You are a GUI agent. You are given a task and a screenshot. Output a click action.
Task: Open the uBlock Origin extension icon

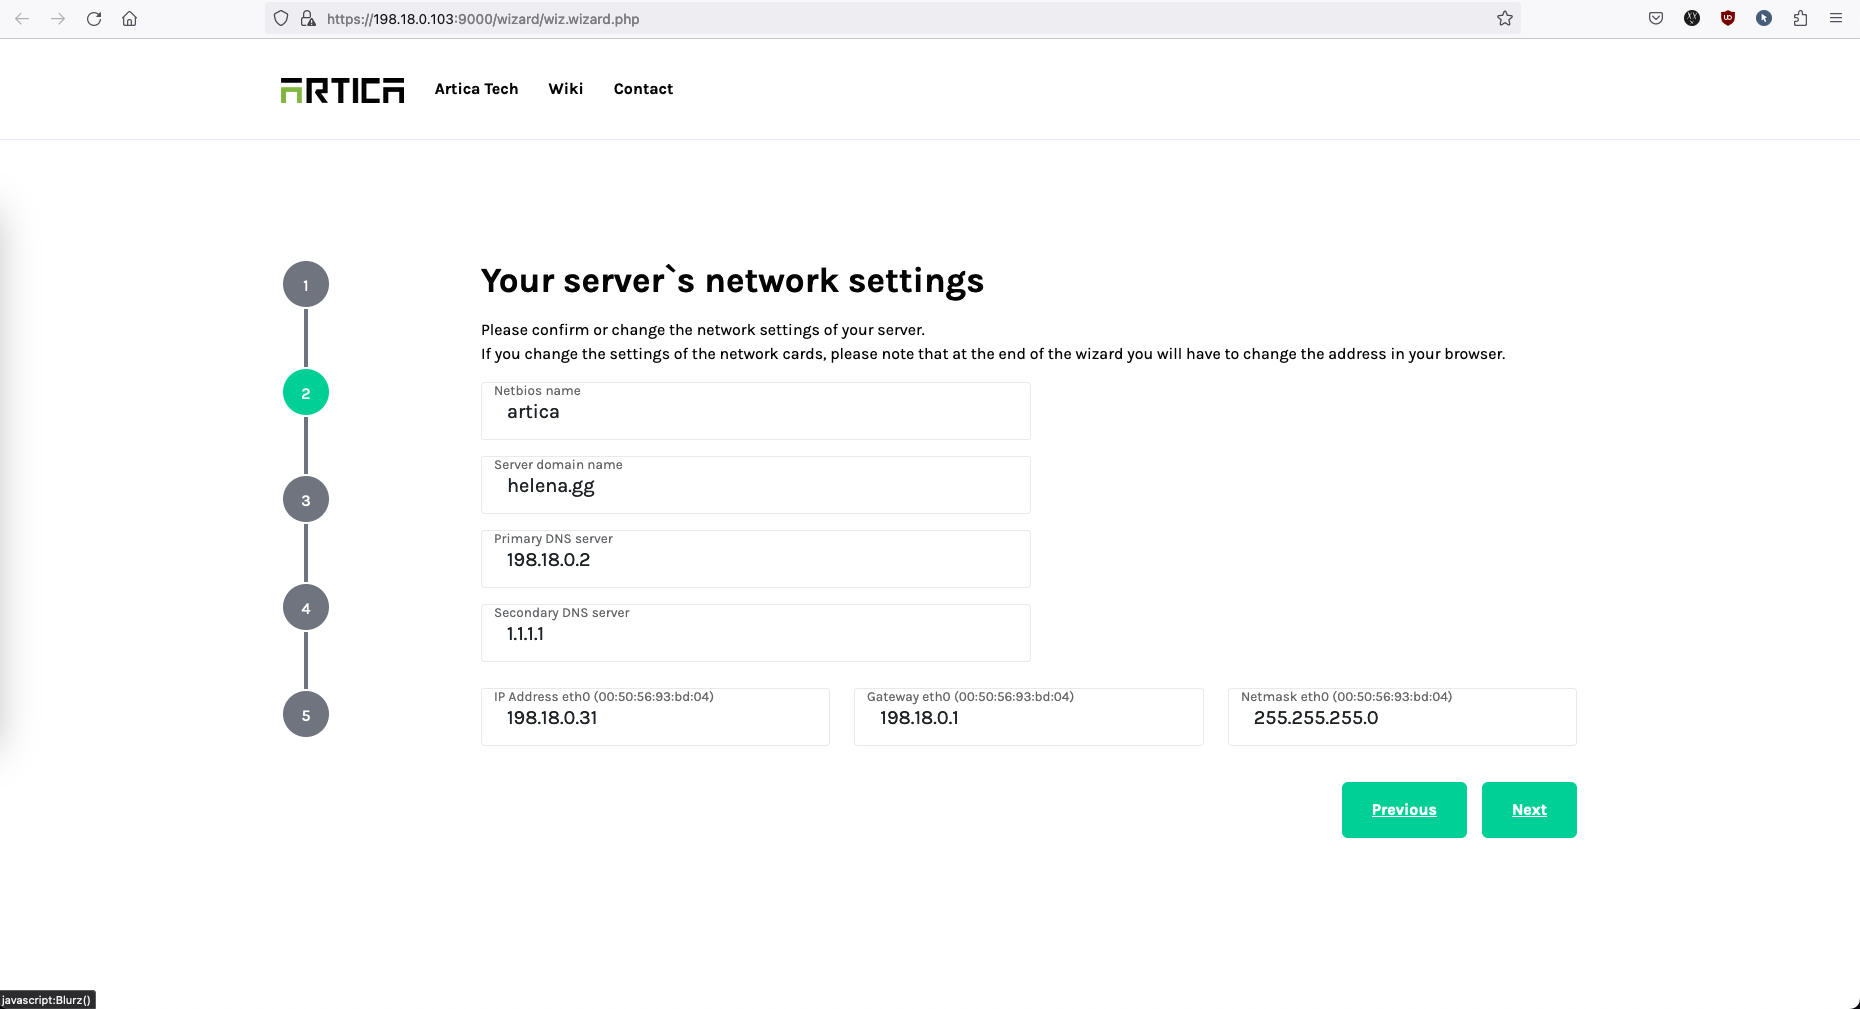click(x=1728, y=19)
